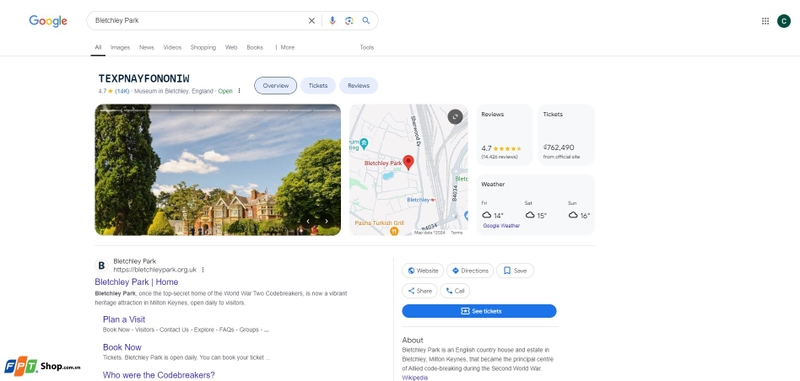
Task: Open the Bletchley Park | Home result
Action: click(x=136, y=282)
